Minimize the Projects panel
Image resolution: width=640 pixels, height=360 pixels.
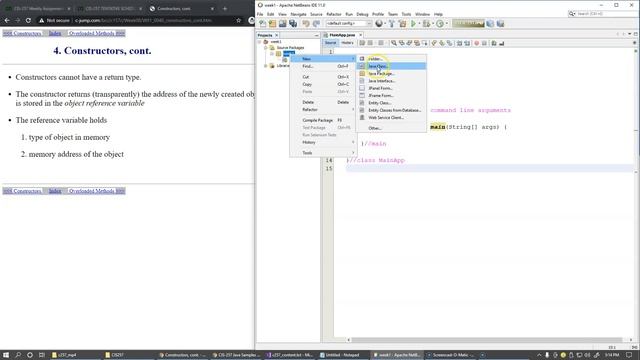[x=316, y=36]
